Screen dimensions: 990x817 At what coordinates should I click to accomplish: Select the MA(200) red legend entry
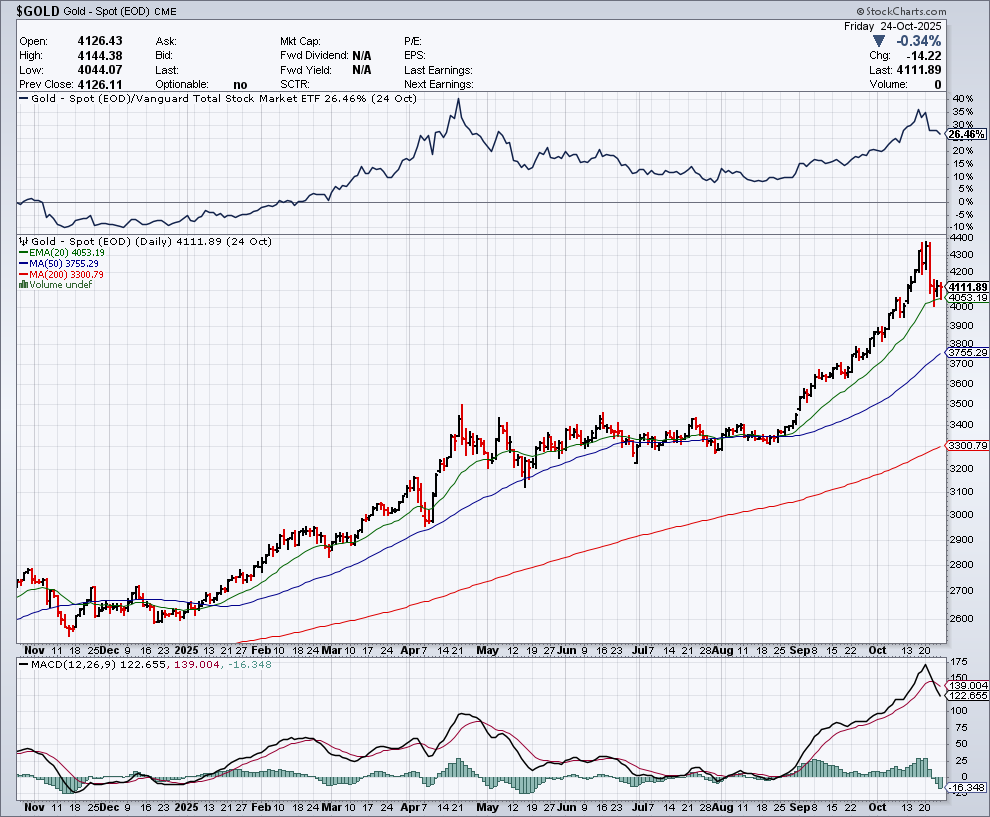click(x=61, y=274)
